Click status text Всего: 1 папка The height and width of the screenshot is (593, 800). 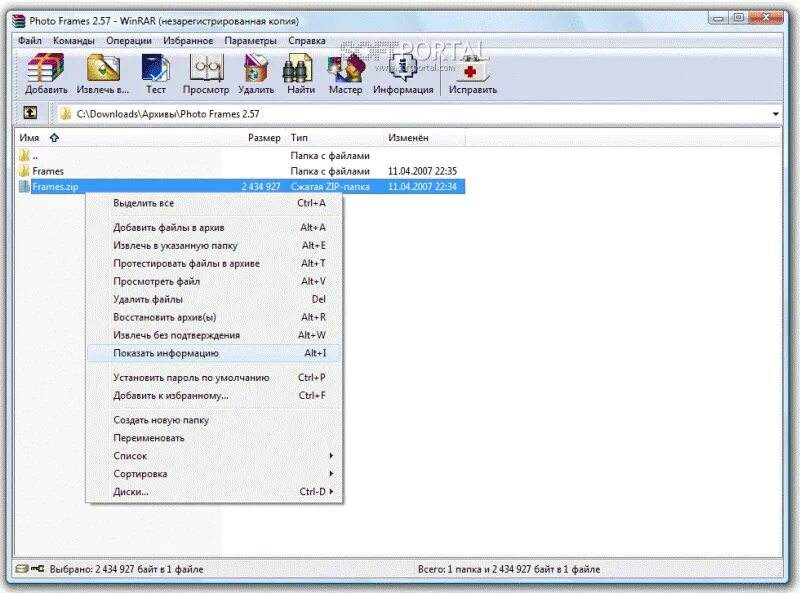[x=509, y=569]
